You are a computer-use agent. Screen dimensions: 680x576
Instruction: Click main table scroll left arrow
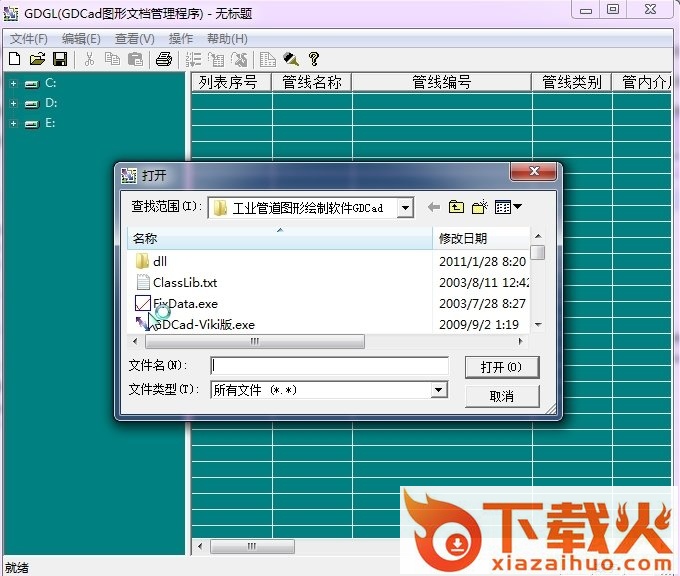click(x=199, y=546)
